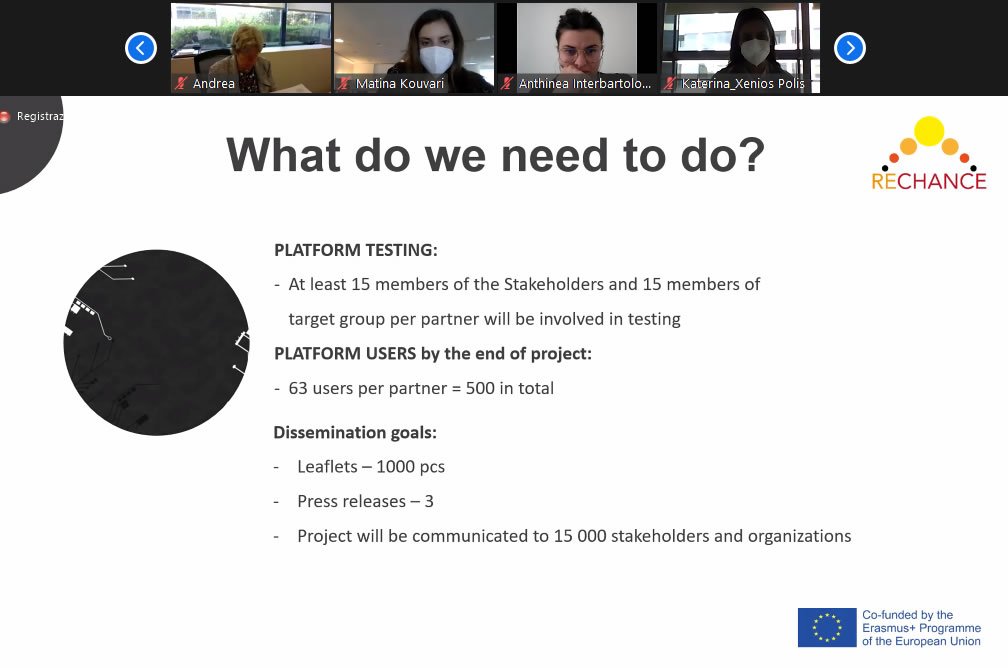Image resolution: width=1008 pixels, height=668 pixels.
Task: Click the Registraz recording label
Action: (x=40, y=116)
